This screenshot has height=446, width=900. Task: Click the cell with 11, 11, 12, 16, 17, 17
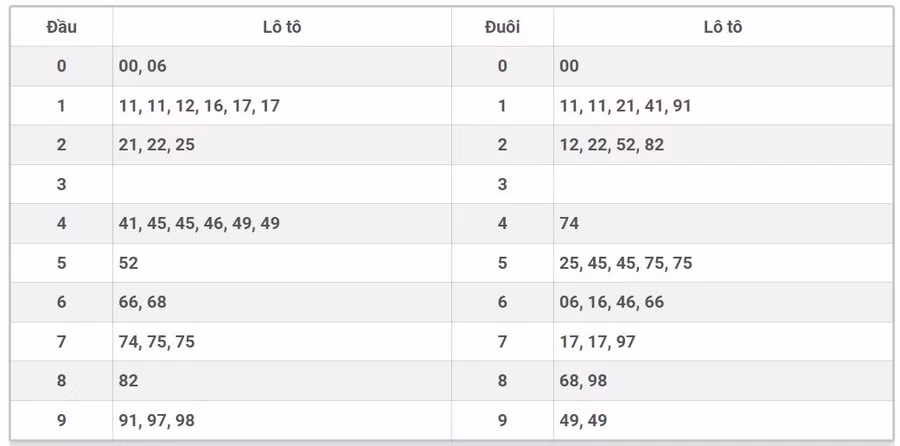click(199, 106)
